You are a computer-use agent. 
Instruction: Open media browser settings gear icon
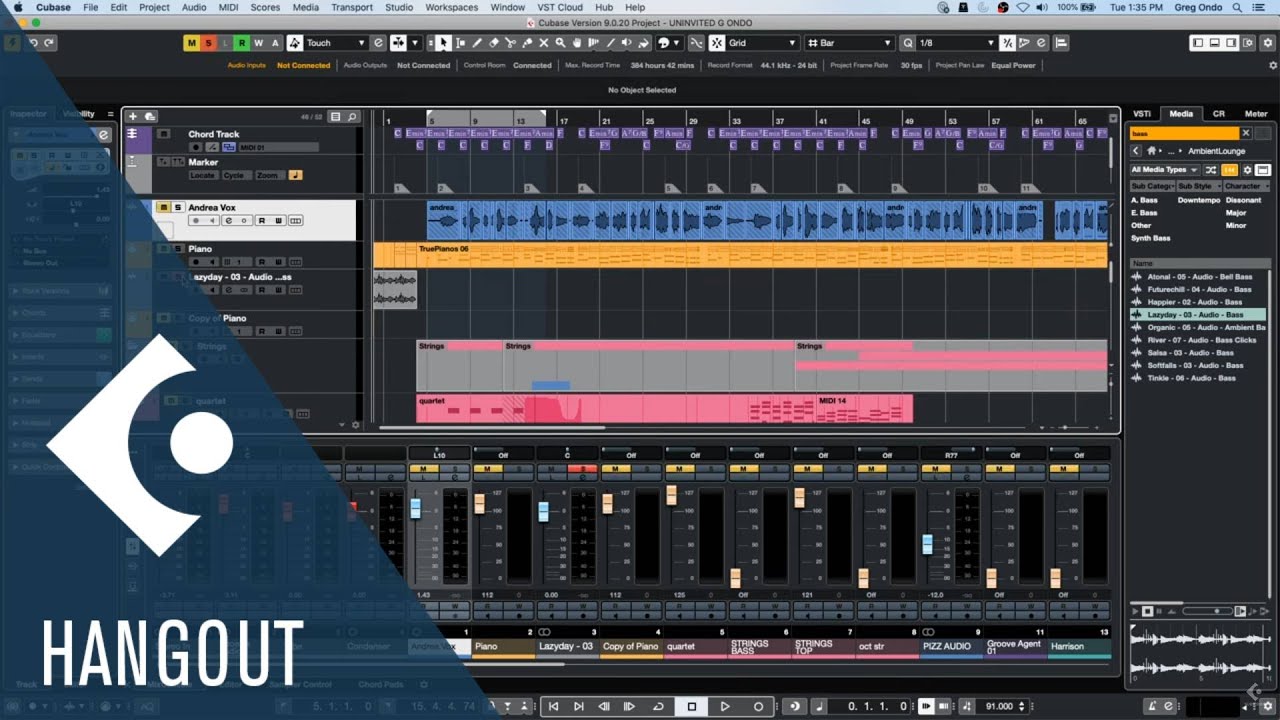[x=1247, y=170]
